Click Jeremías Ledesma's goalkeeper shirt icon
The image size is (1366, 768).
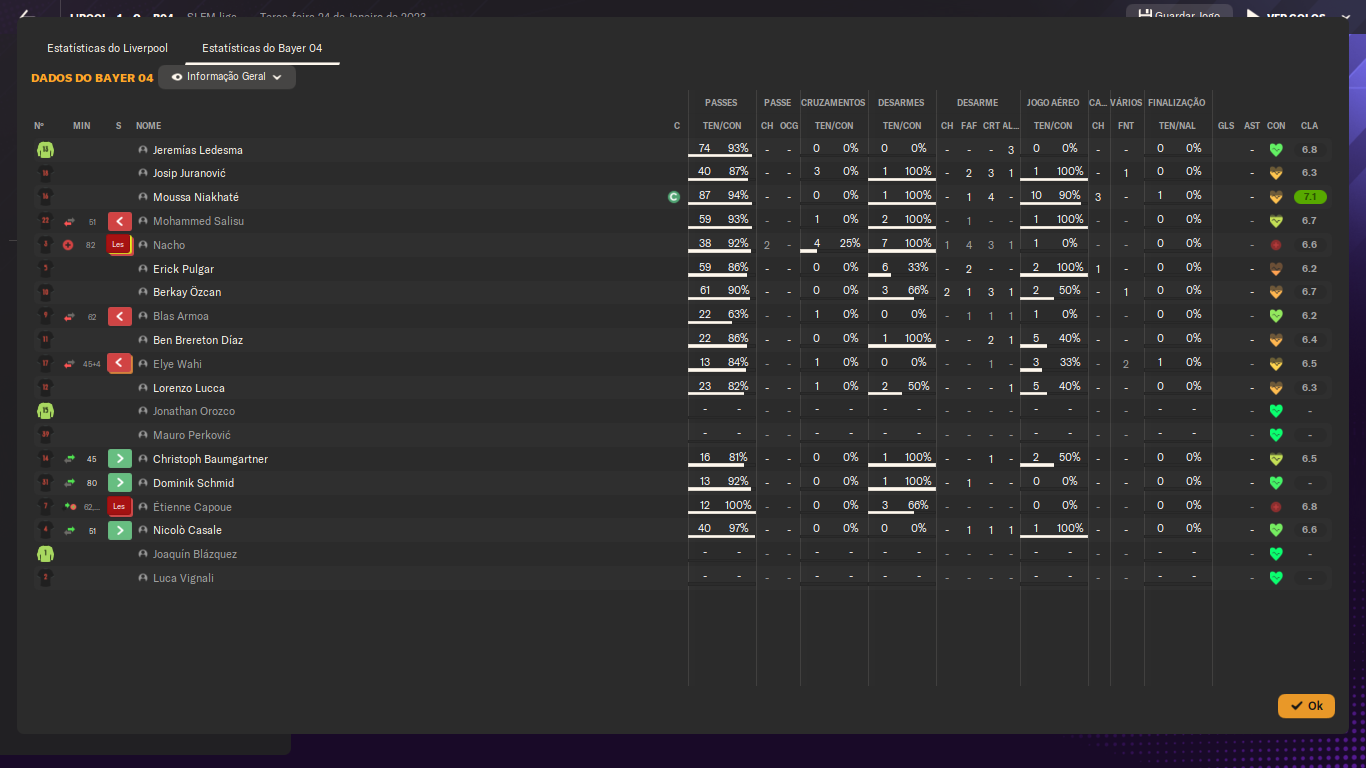click(x=45, y=150)
